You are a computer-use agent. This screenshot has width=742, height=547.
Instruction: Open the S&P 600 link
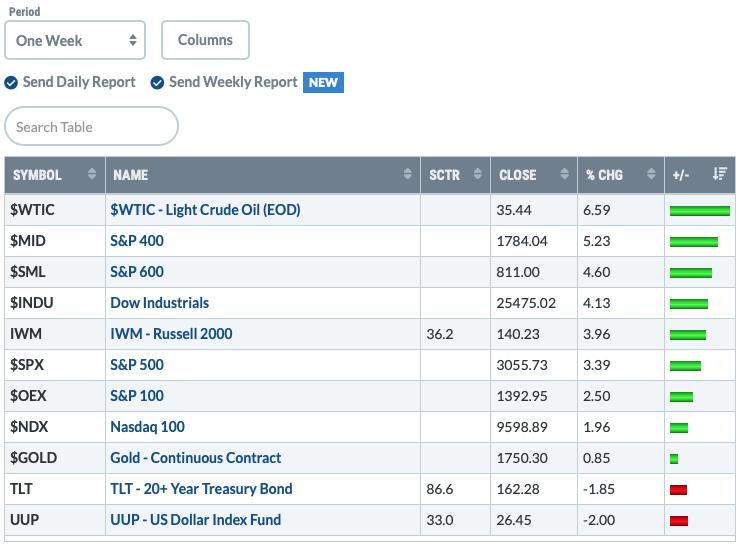click(x=137, y=272)
